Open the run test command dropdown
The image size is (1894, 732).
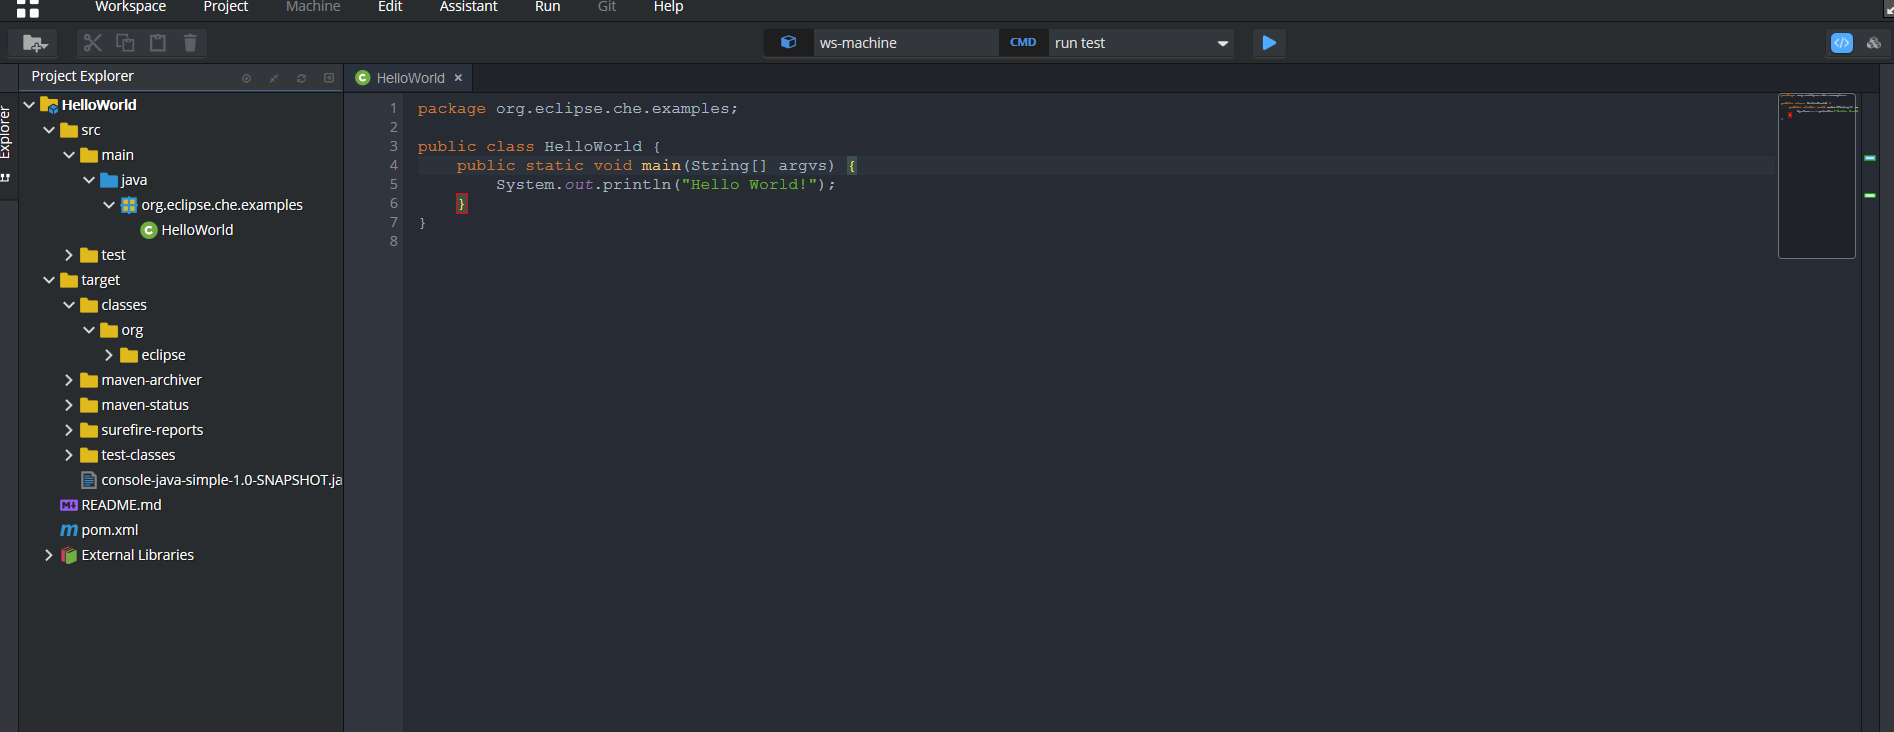tap(1222, 43)
